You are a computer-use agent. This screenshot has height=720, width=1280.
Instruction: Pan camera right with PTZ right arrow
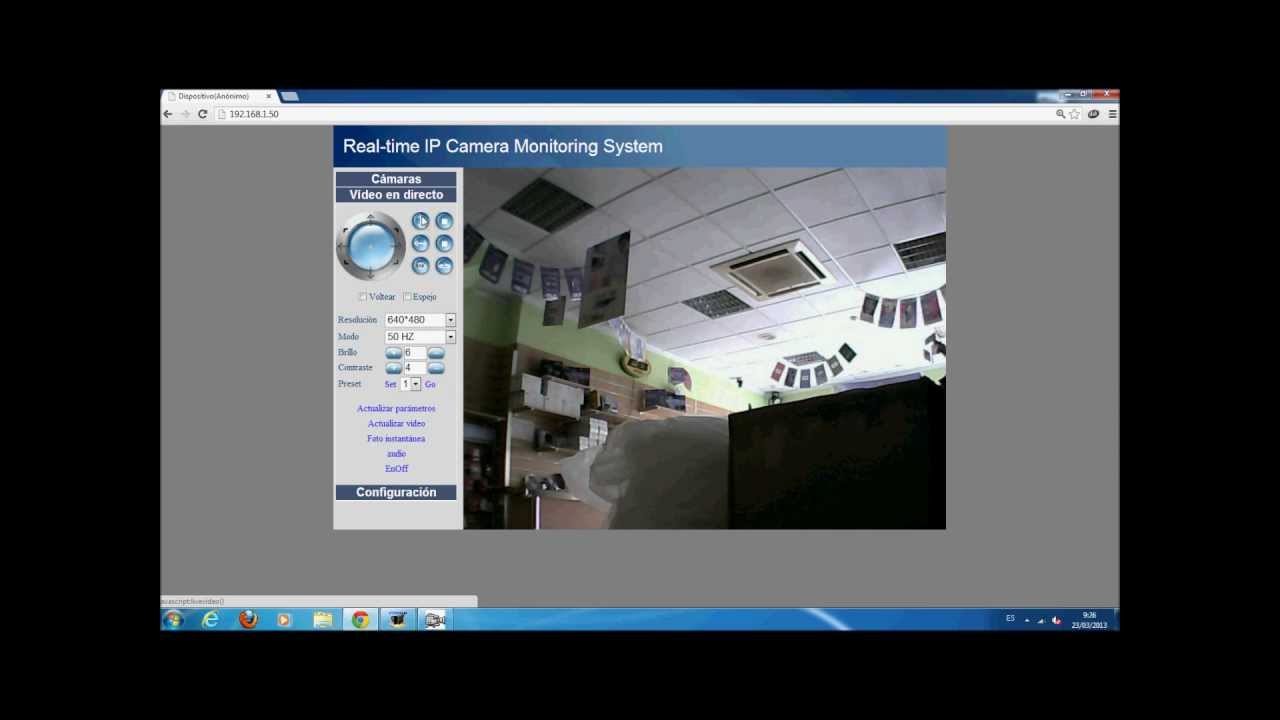[399, 245]
